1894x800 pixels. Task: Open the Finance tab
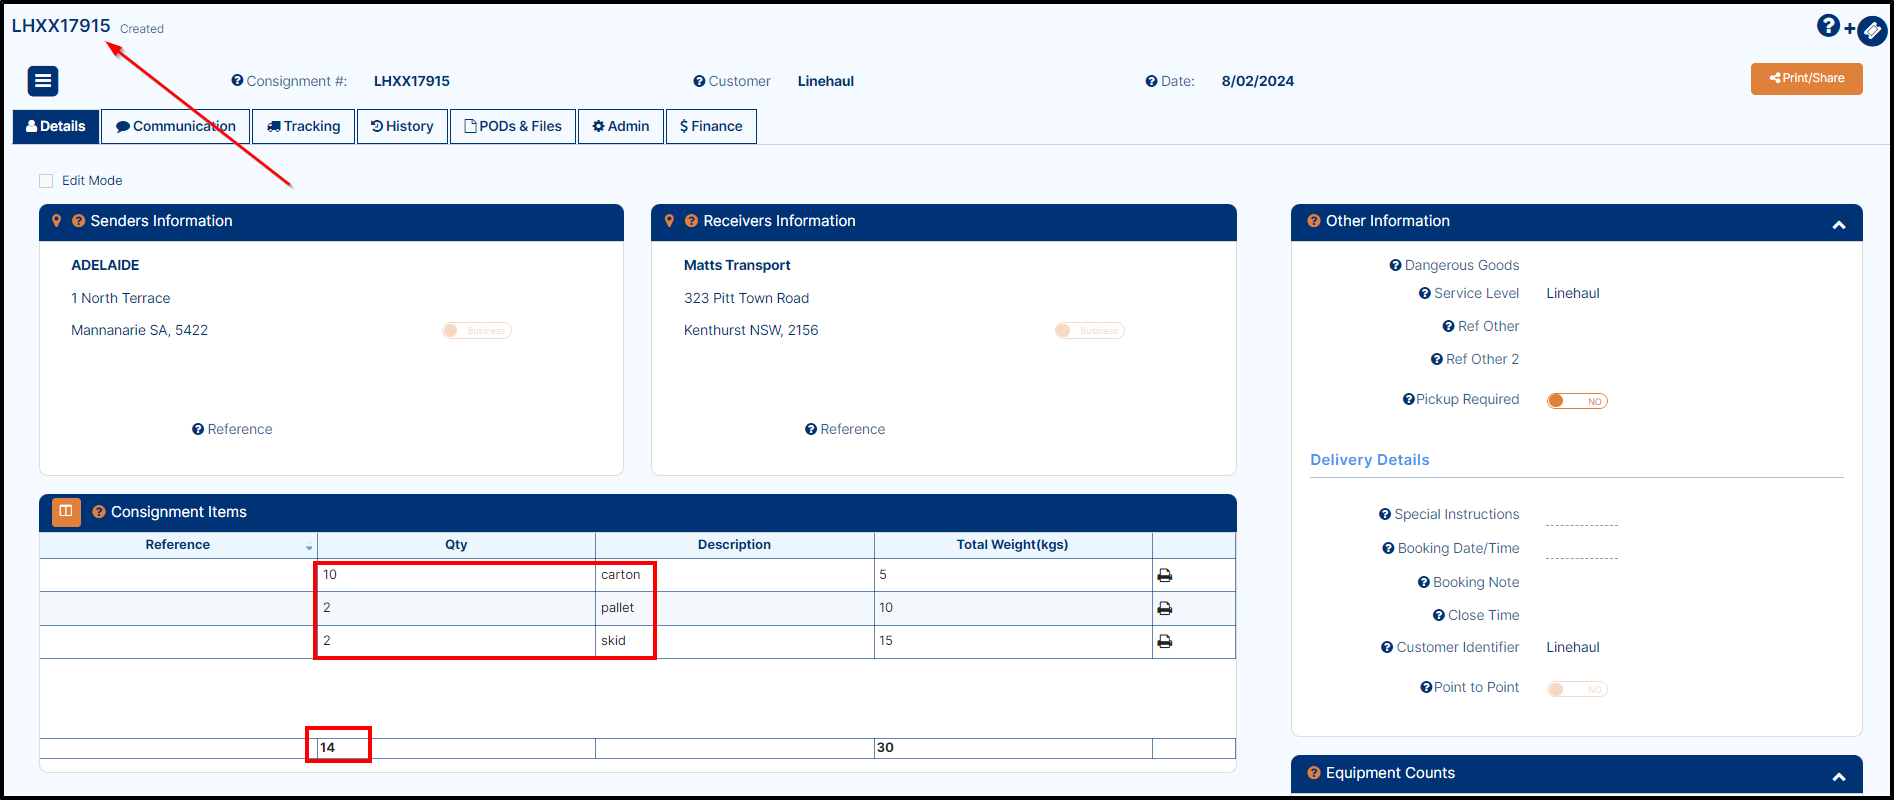pos(711,127)
